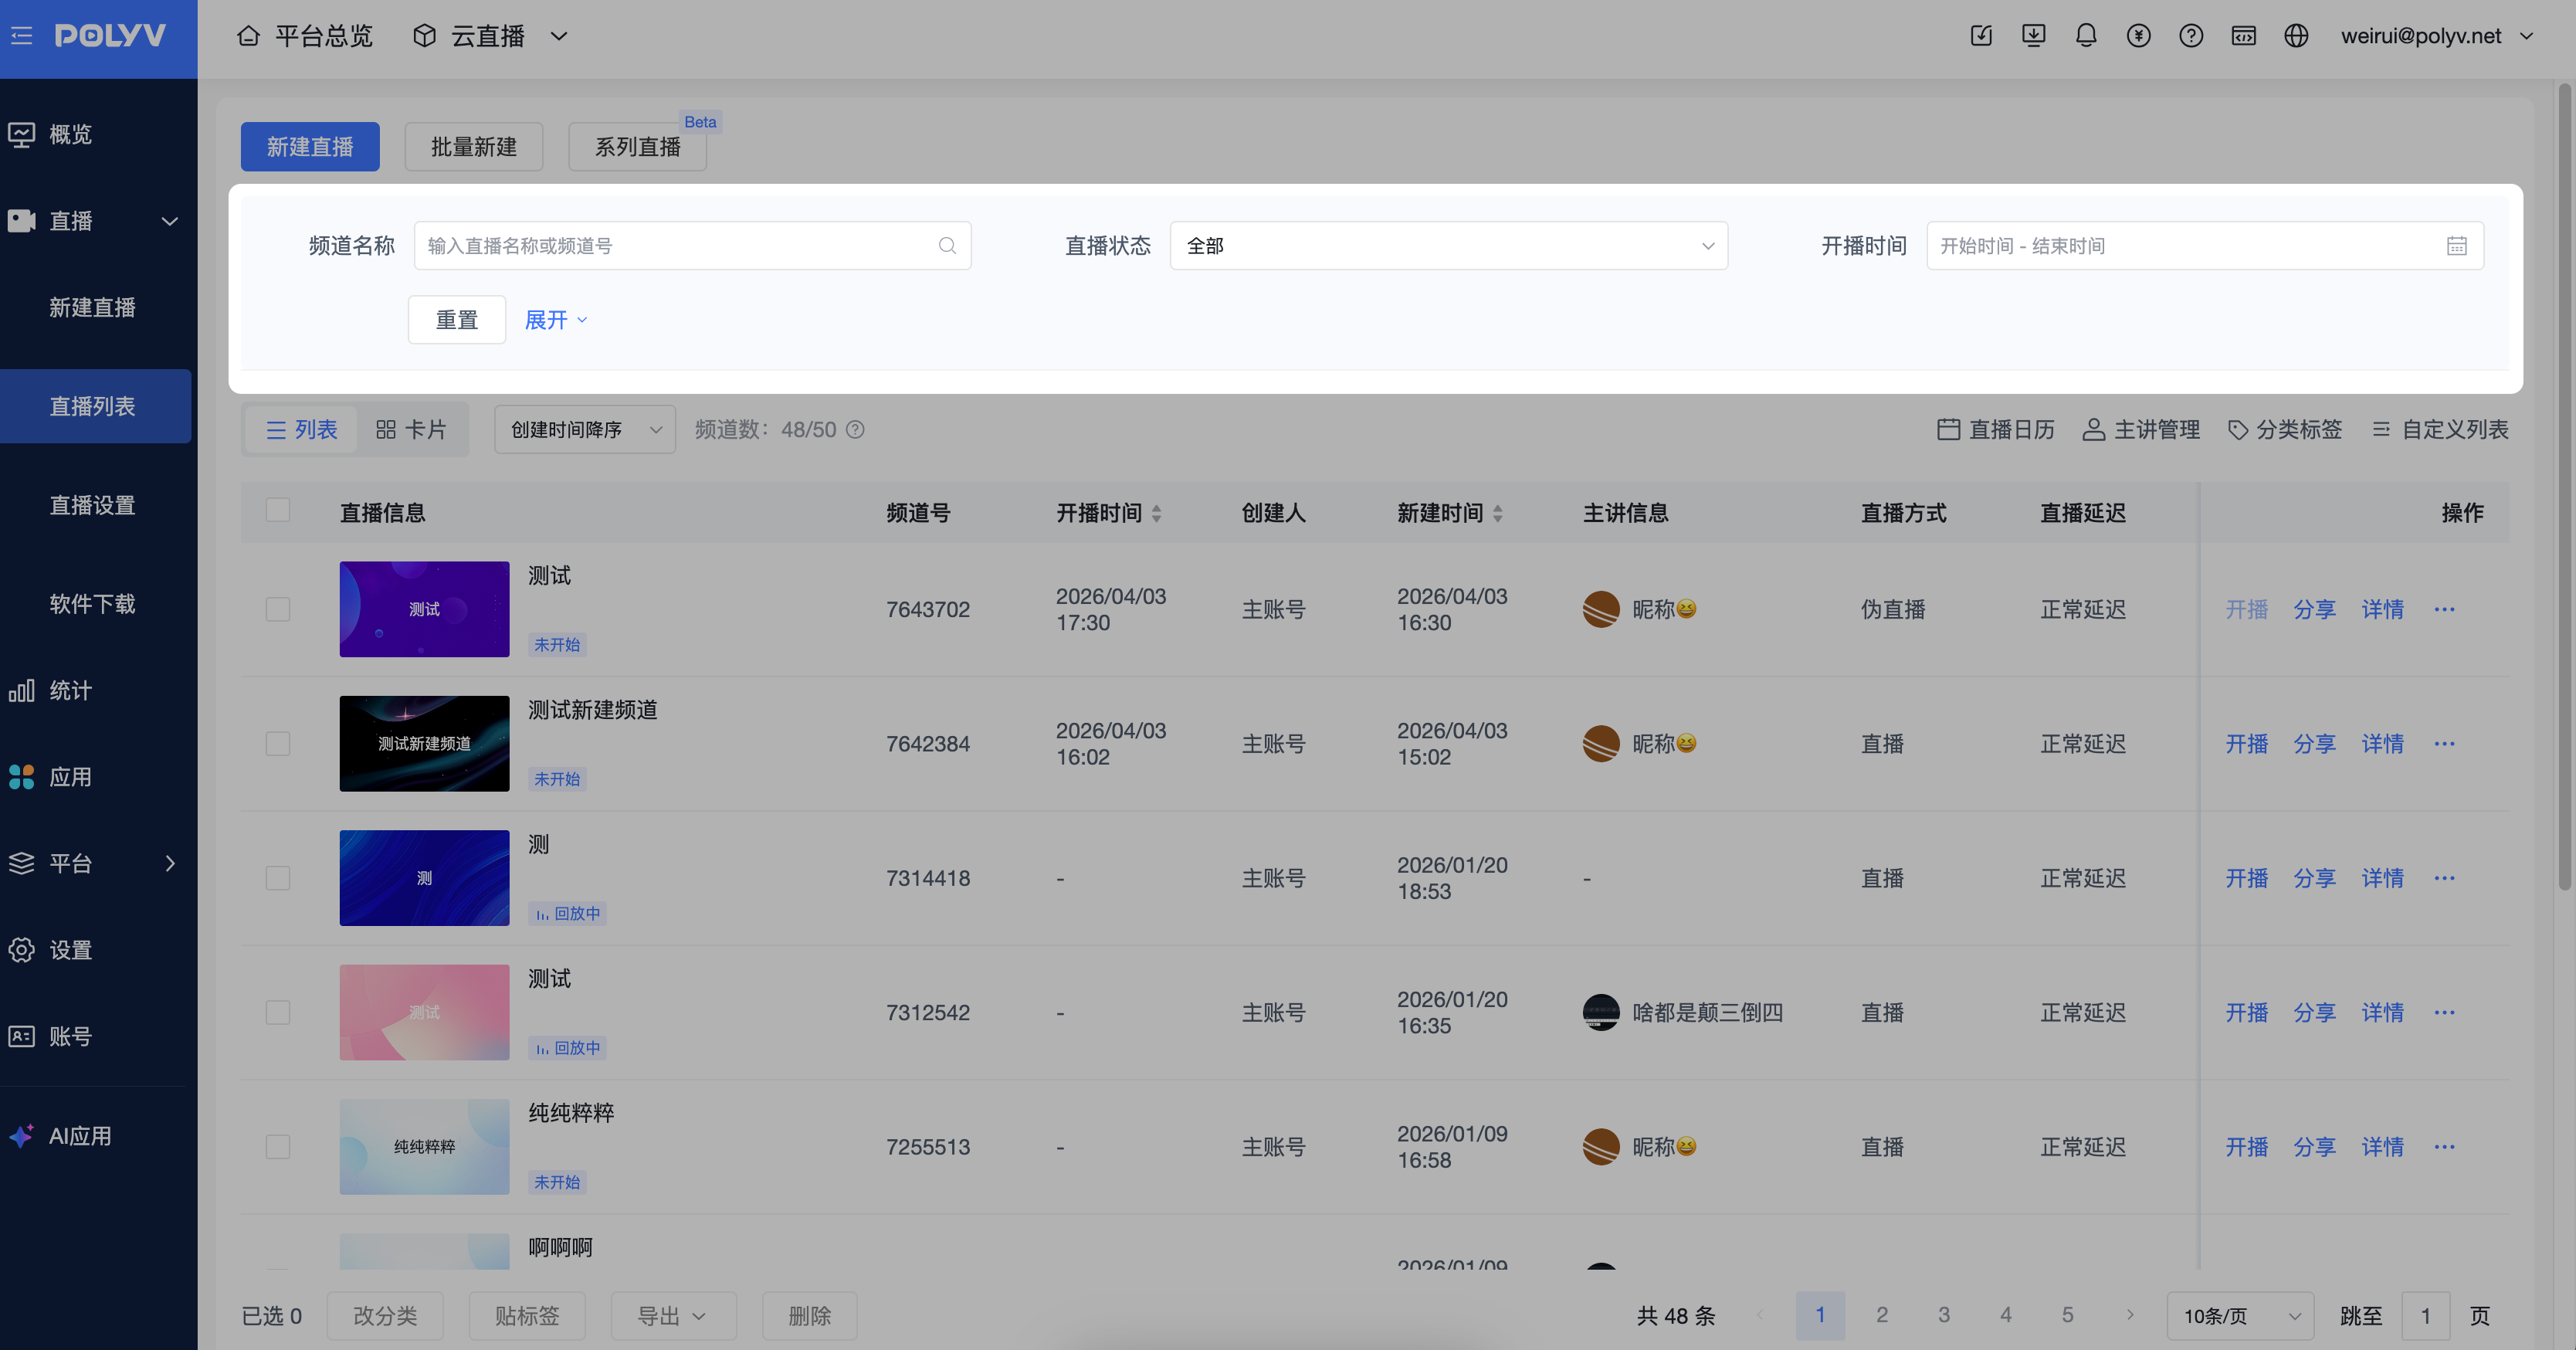Open the notifications bell

tap(2085, 36)
